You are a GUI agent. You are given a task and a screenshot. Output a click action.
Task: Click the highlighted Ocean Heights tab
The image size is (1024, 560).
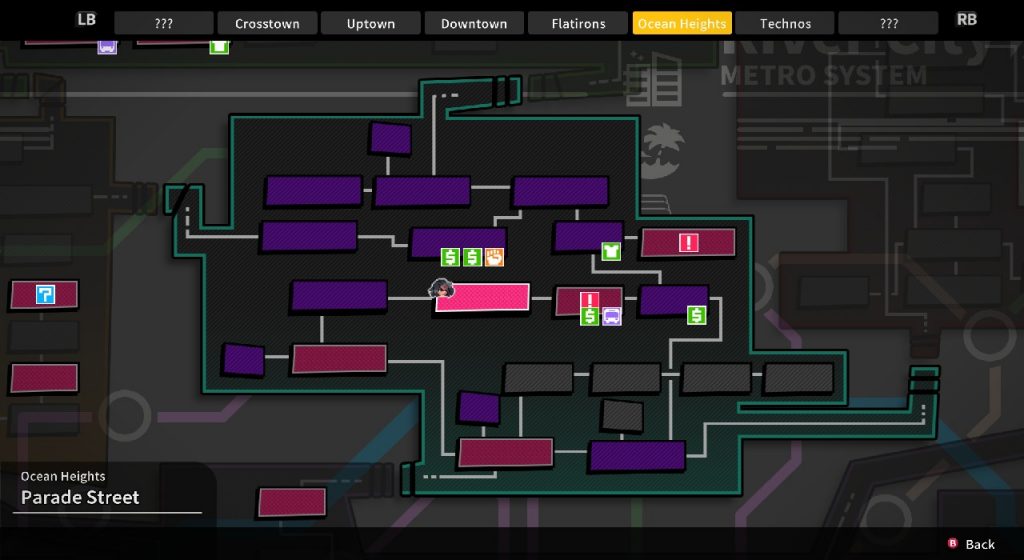[x=682, y=23]
